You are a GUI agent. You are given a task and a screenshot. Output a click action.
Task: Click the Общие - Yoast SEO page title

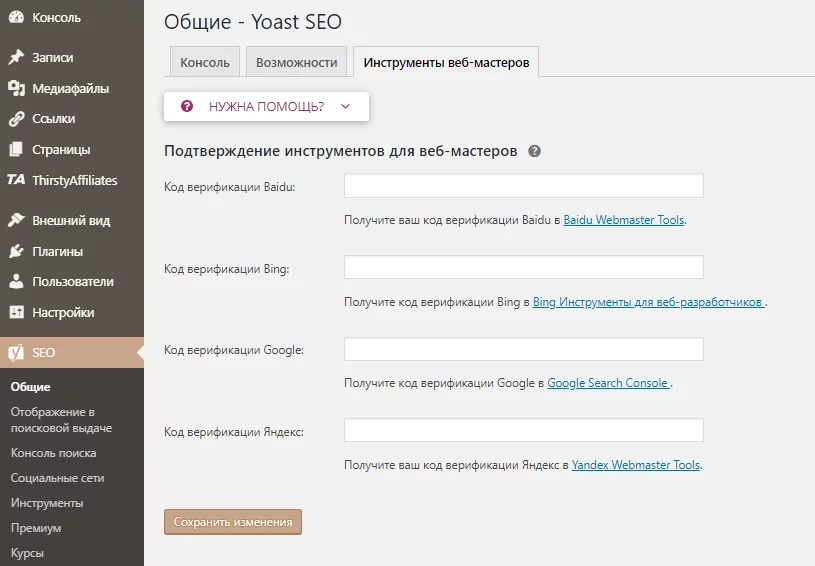coord(253,22)
